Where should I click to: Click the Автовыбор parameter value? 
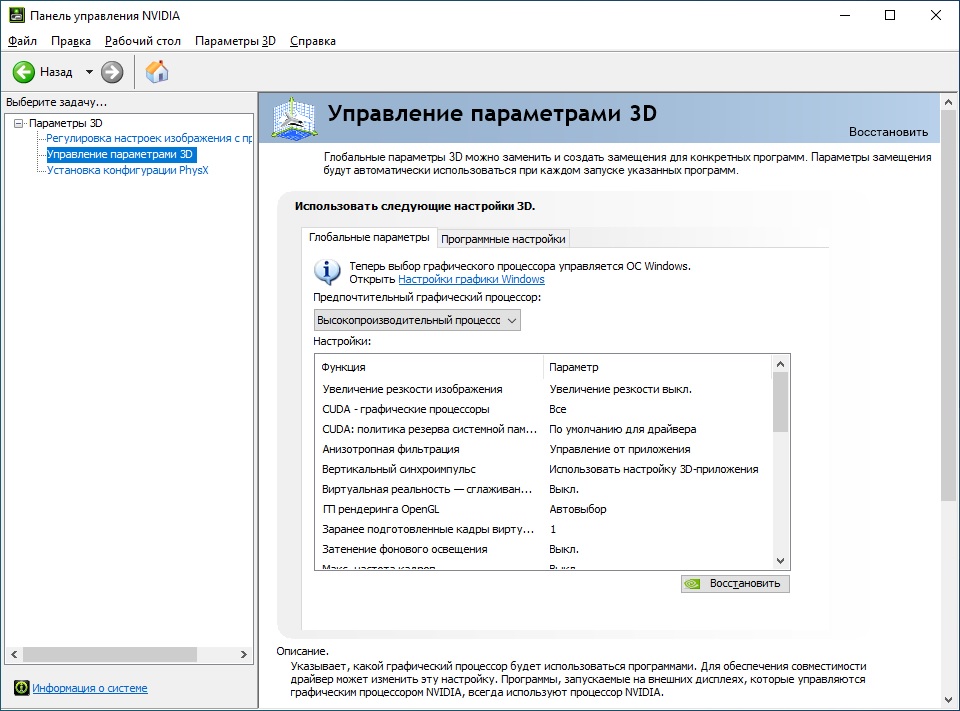tap(578, 509)
